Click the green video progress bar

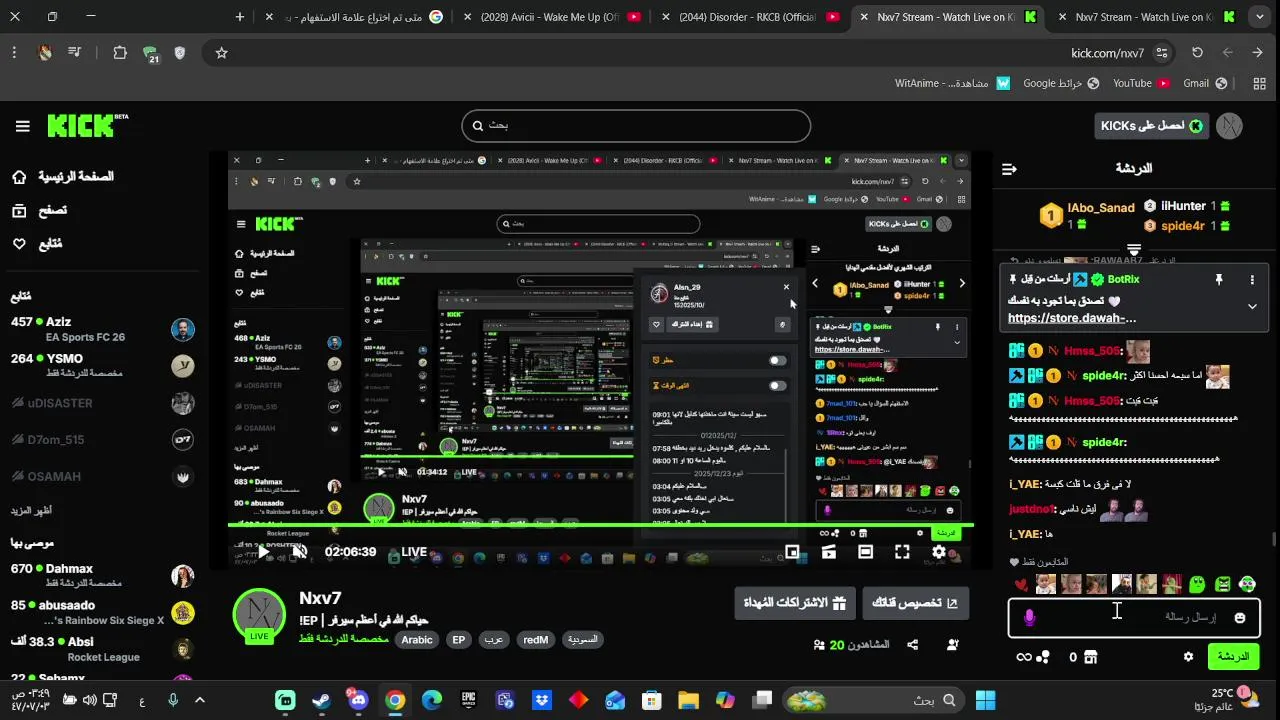[x=601, y=525]
